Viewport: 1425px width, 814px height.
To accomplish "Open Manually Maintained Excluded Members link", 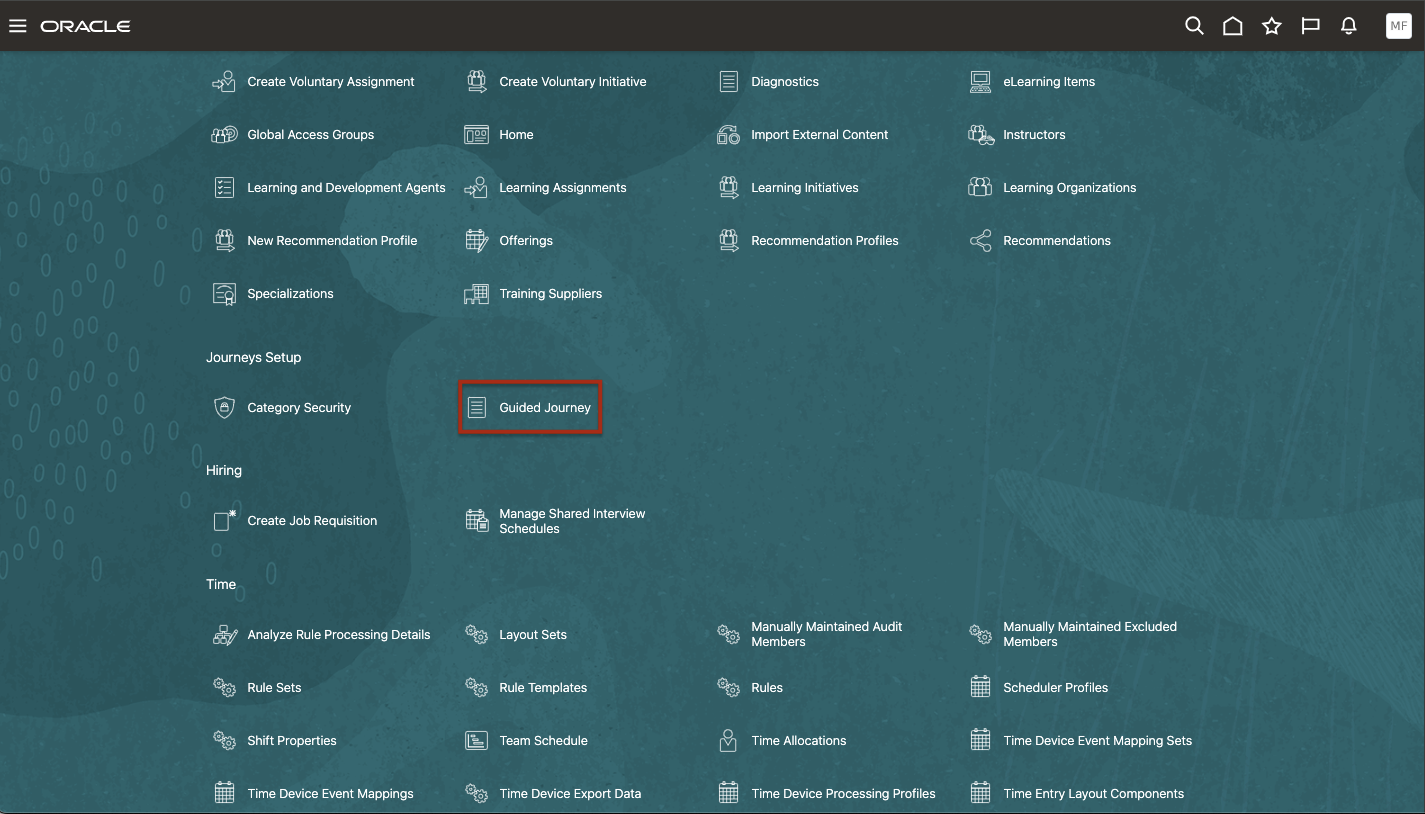I will [x=1090, y=634].
